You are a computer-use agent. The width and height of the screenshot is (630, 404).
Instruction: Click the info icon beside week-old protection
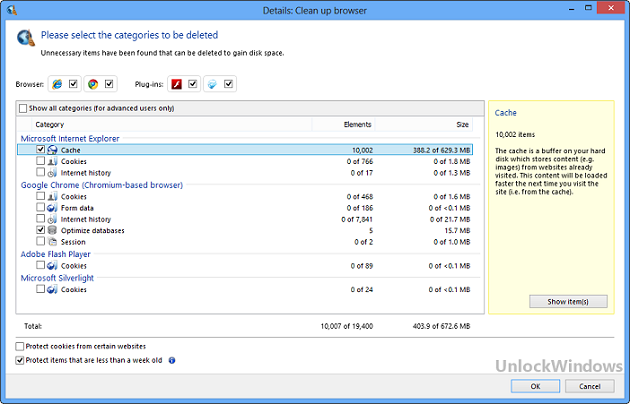172,360
